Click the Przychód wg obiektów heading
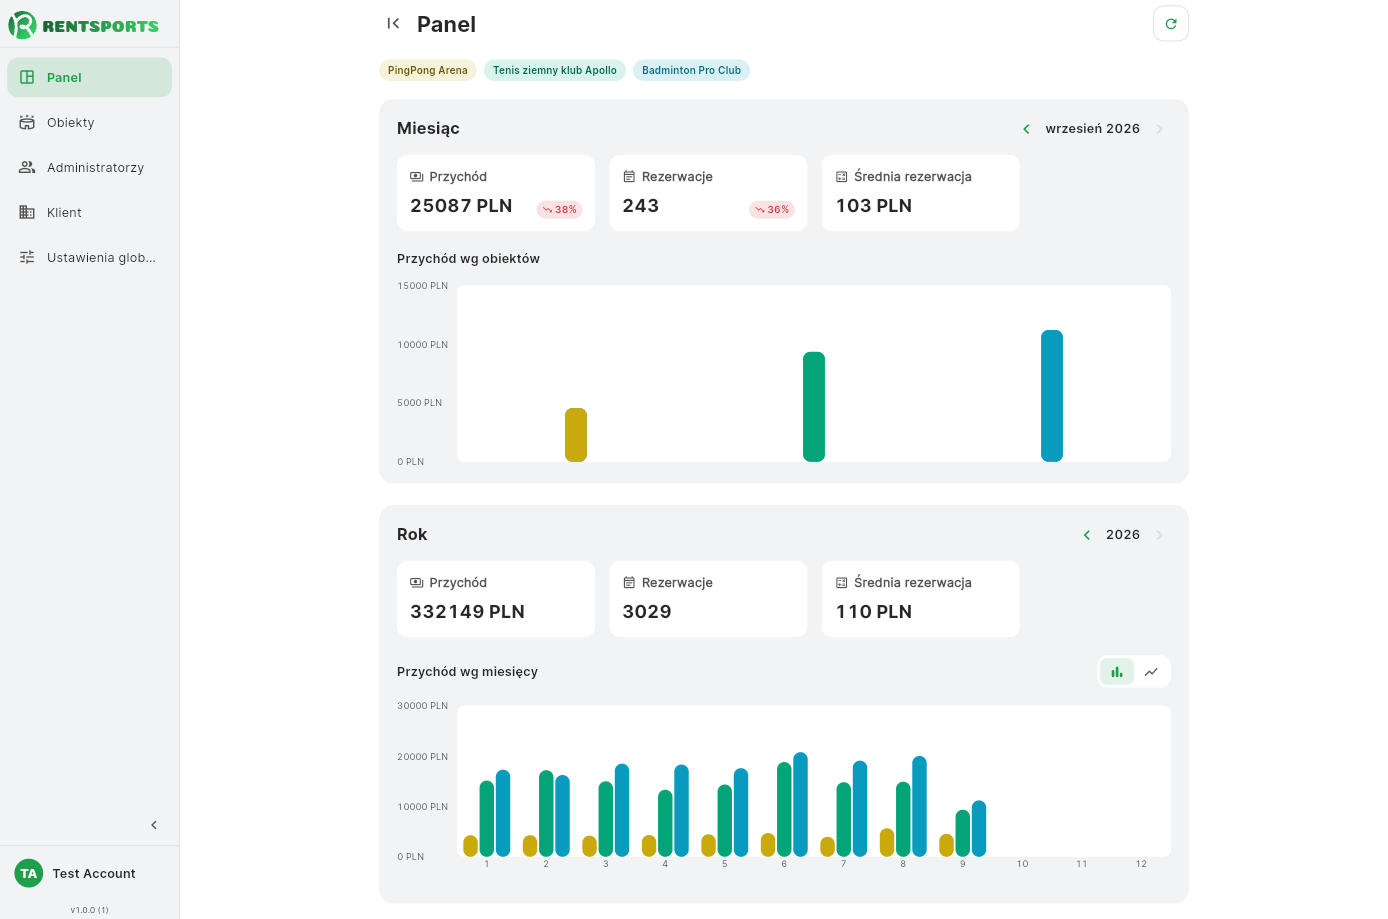Screen dimensions: 1388x919 468,259
